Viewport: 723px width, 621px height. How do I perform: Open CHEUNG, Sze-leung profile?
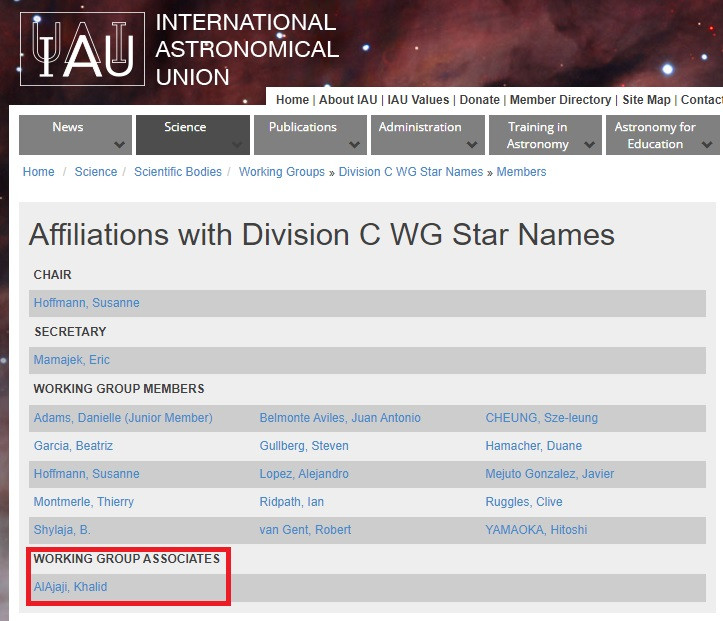(x=542, y=418)
